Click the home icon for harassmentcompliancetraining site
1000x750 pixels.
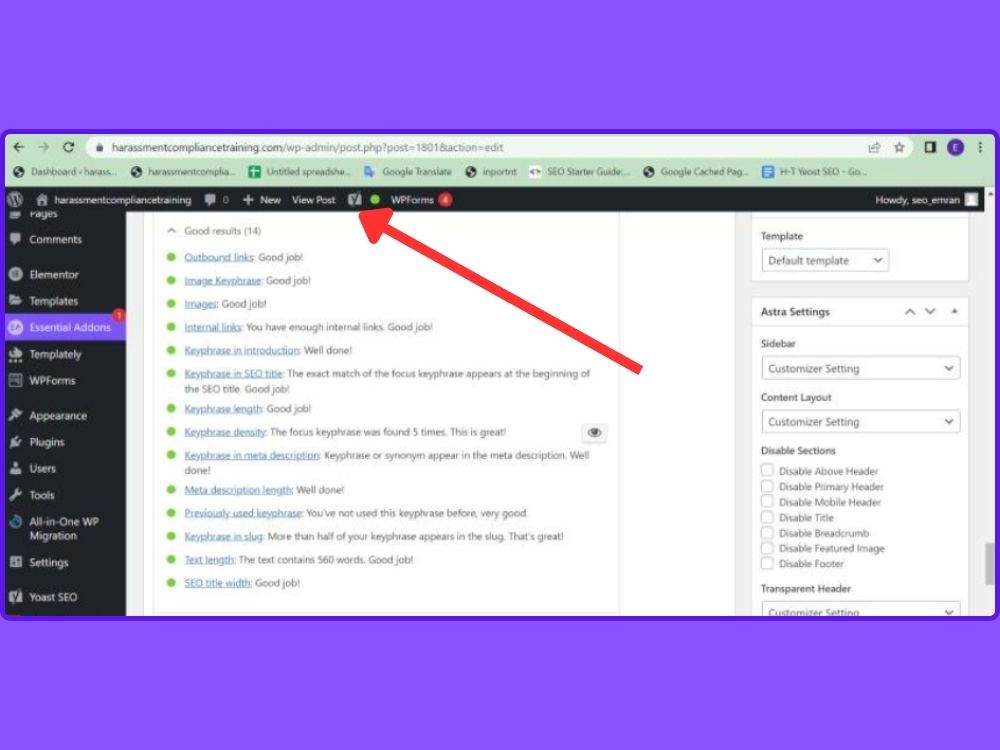[42, 200]
